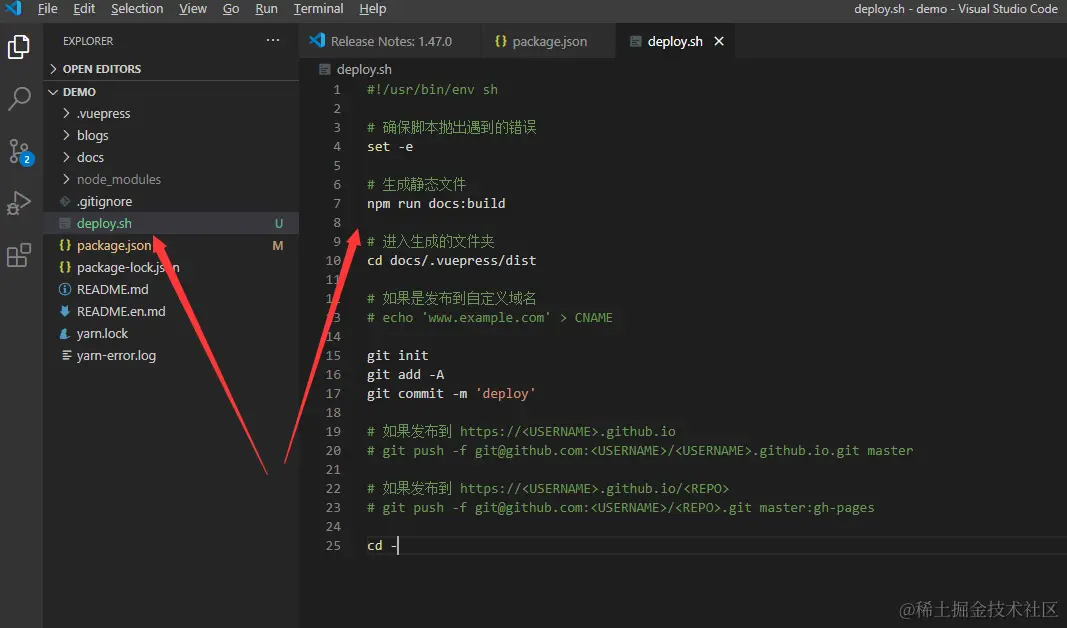Click line number 17 in the gutter
Image resolution: width=1067 pixels, height=628 pixels.
333,393
